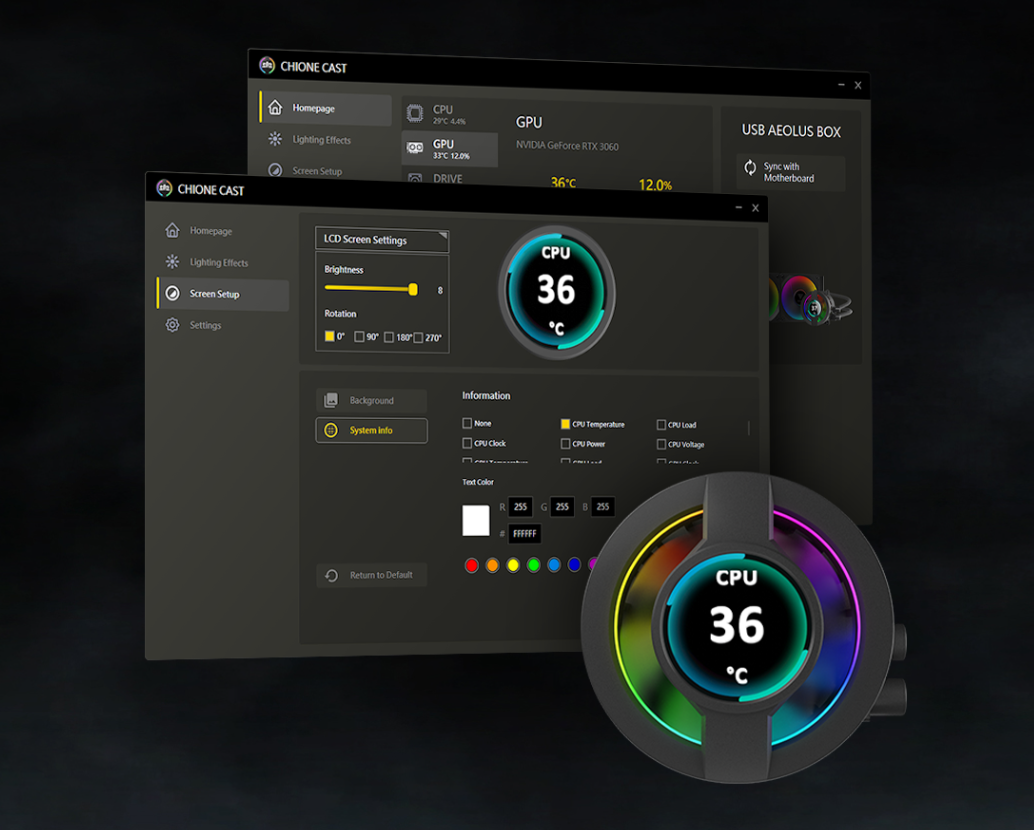Select the System Info option button

[371, 430]
